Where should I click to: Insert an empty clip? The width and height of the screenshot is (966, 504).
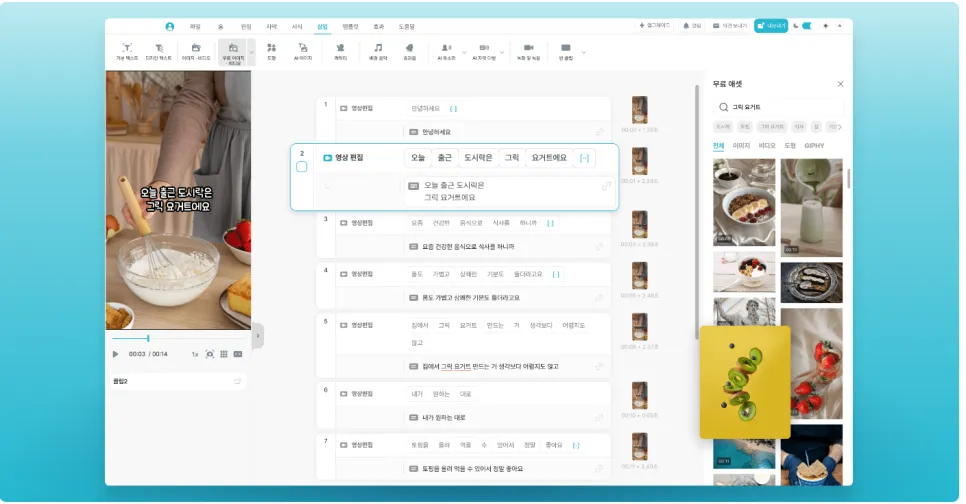click(566, 52)
